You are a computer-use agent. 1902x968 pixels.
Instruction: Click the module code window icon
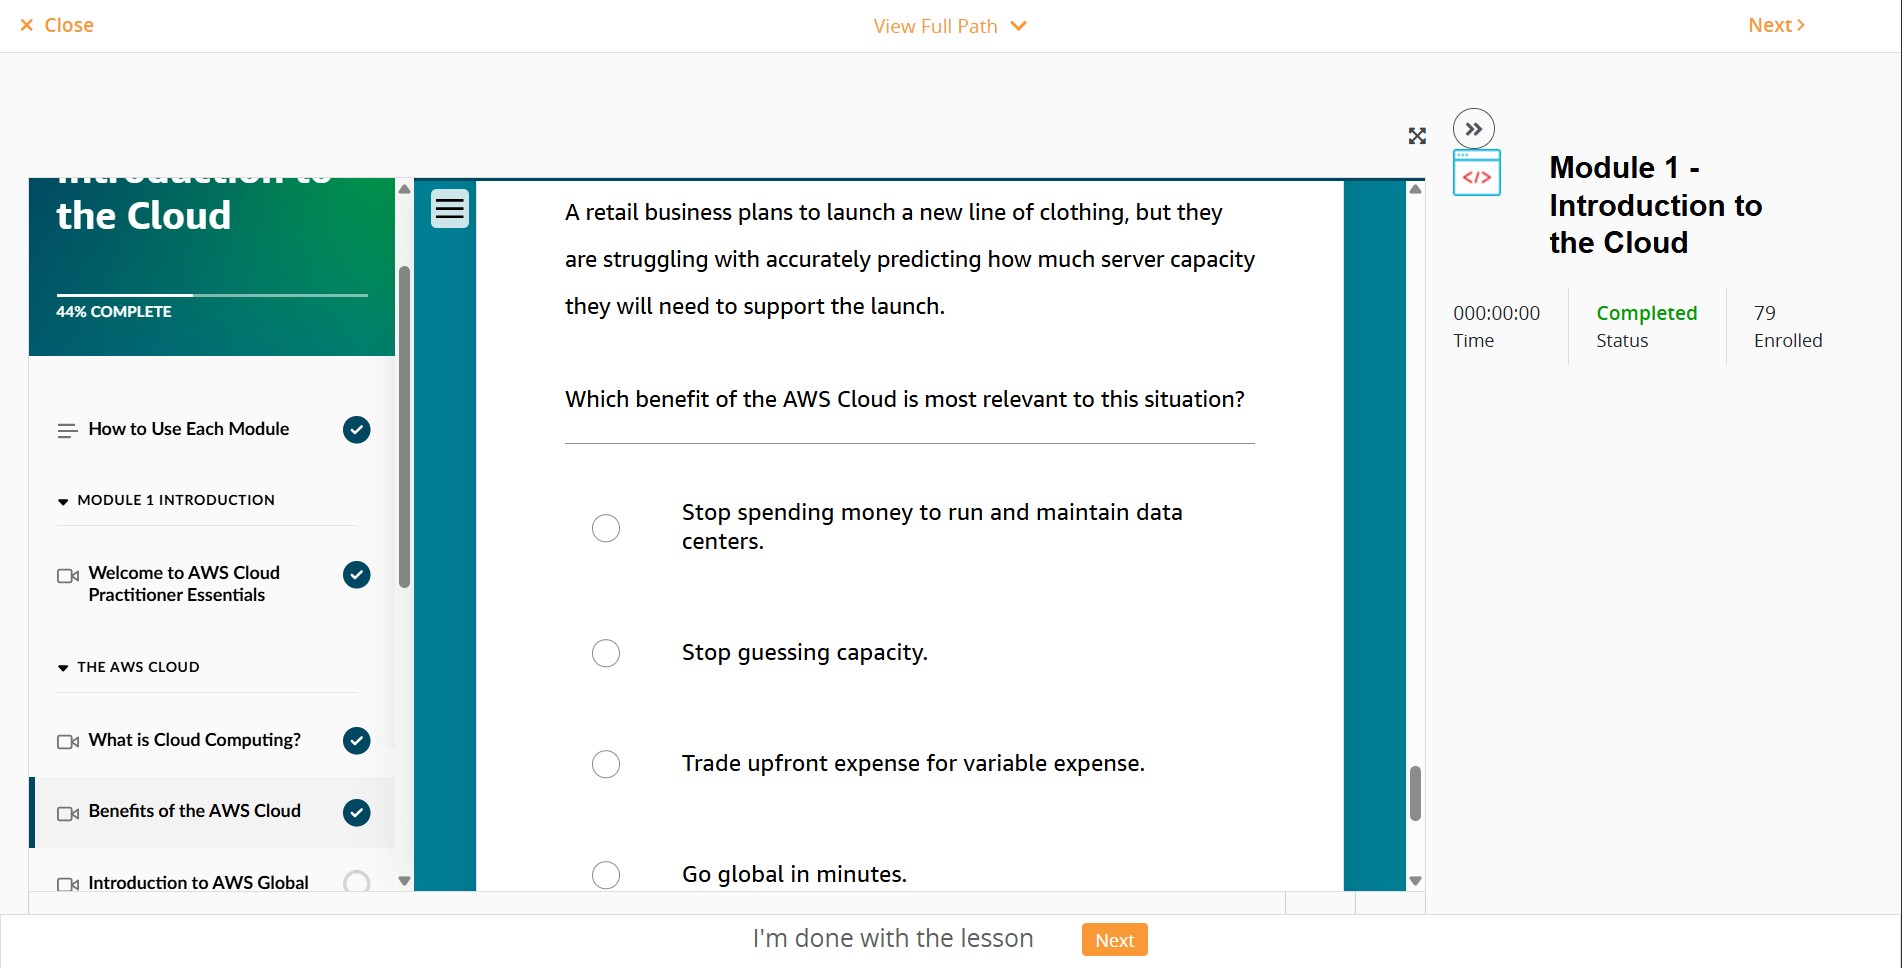(x=1477, y=173)
